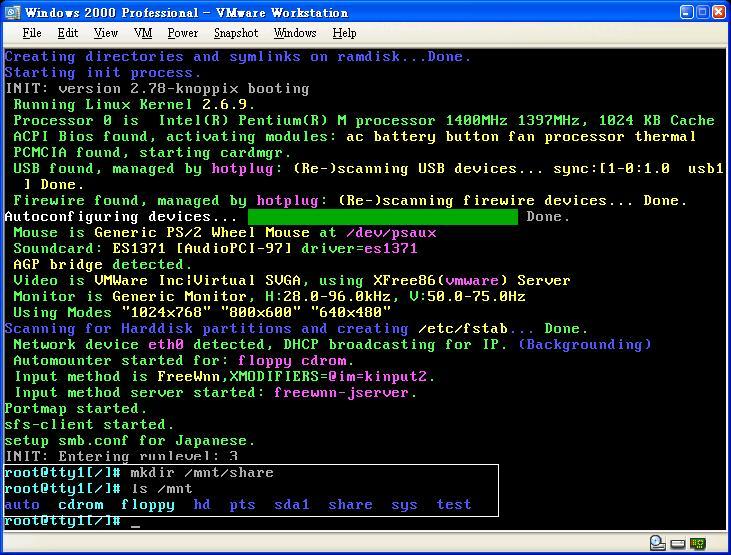Click the 'driver=es1371' text

point(359,249)
